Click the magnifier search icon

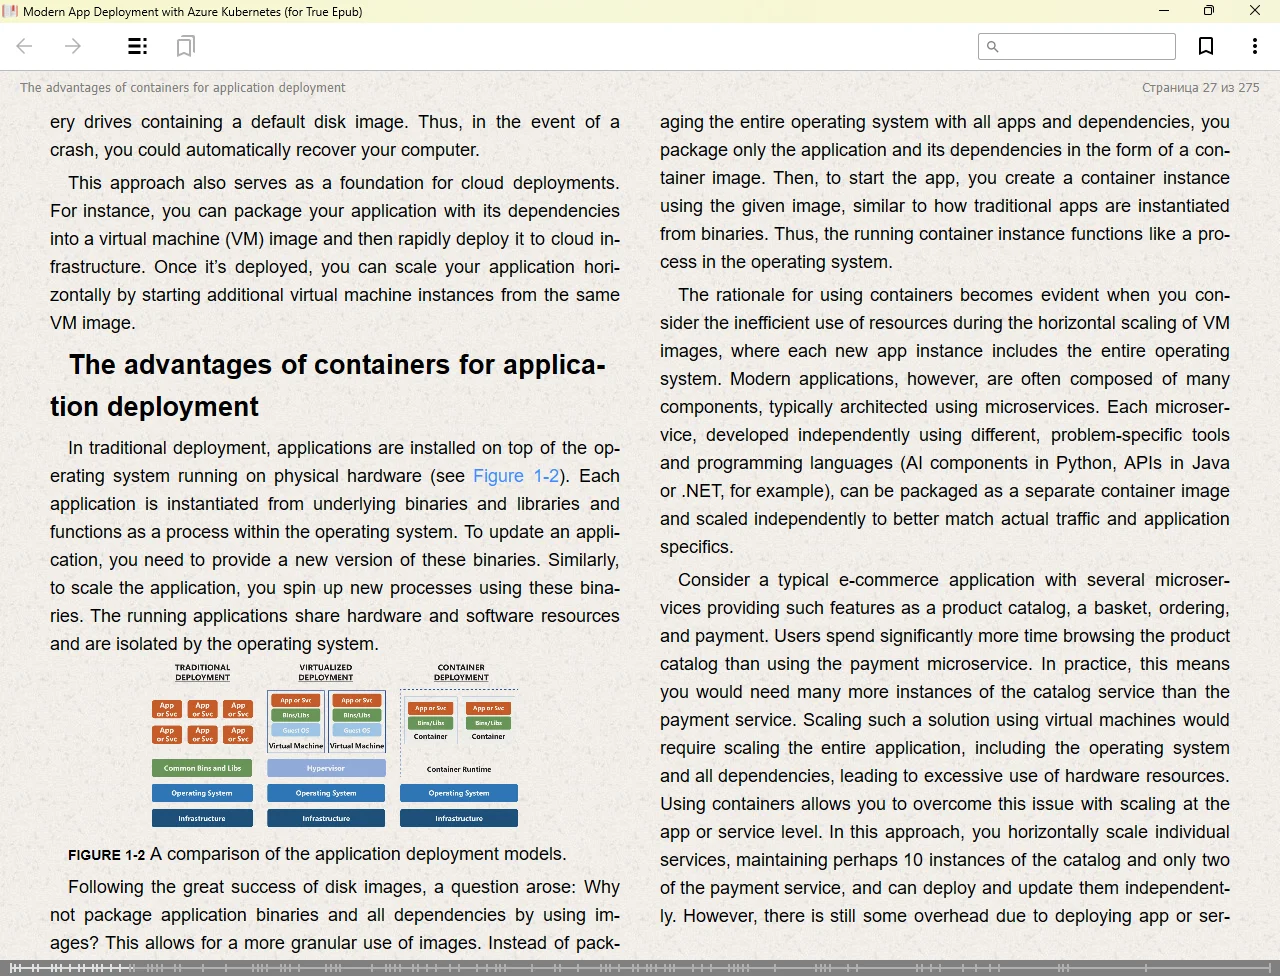click(x=992, y=47)
